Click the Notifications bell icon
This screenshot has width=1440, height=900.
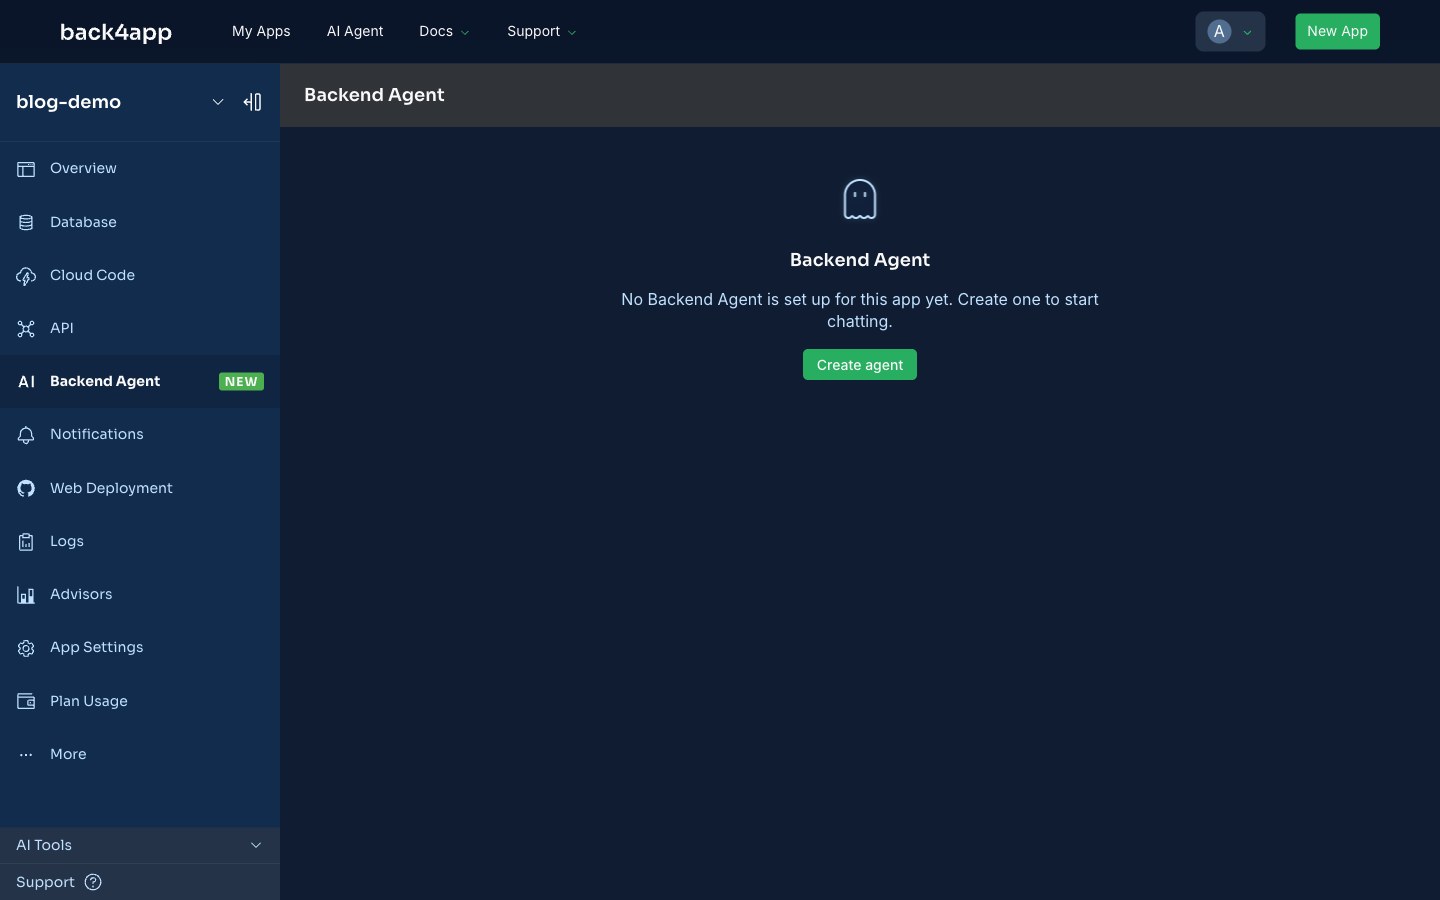(x=26, y=435)
